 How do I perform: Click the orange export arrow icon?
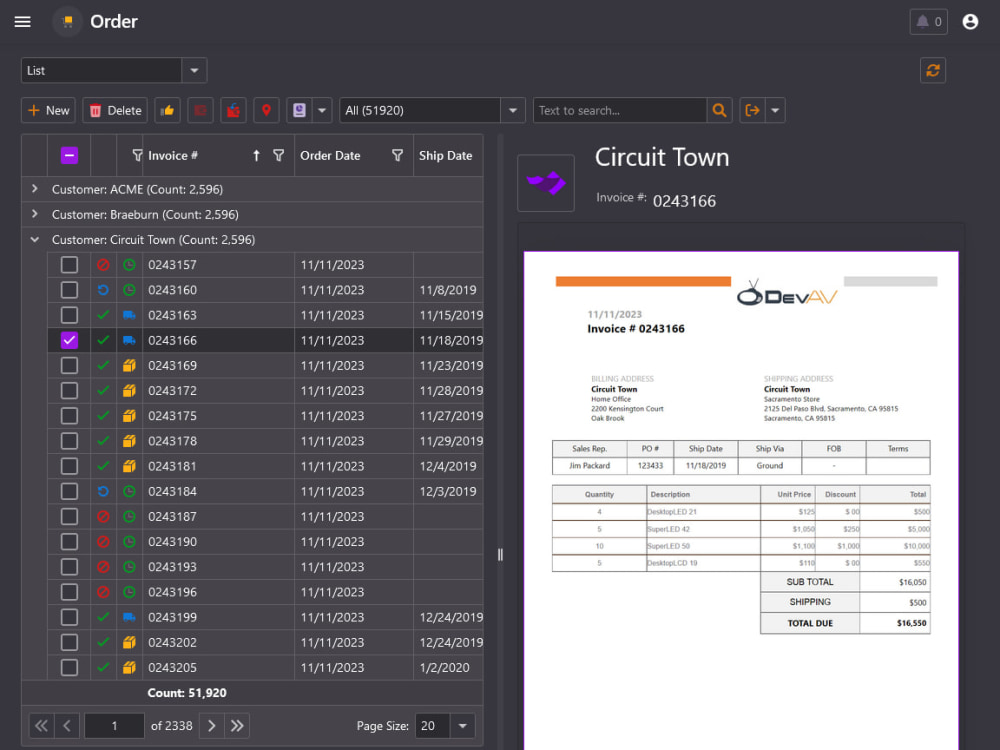click(753, 110)
